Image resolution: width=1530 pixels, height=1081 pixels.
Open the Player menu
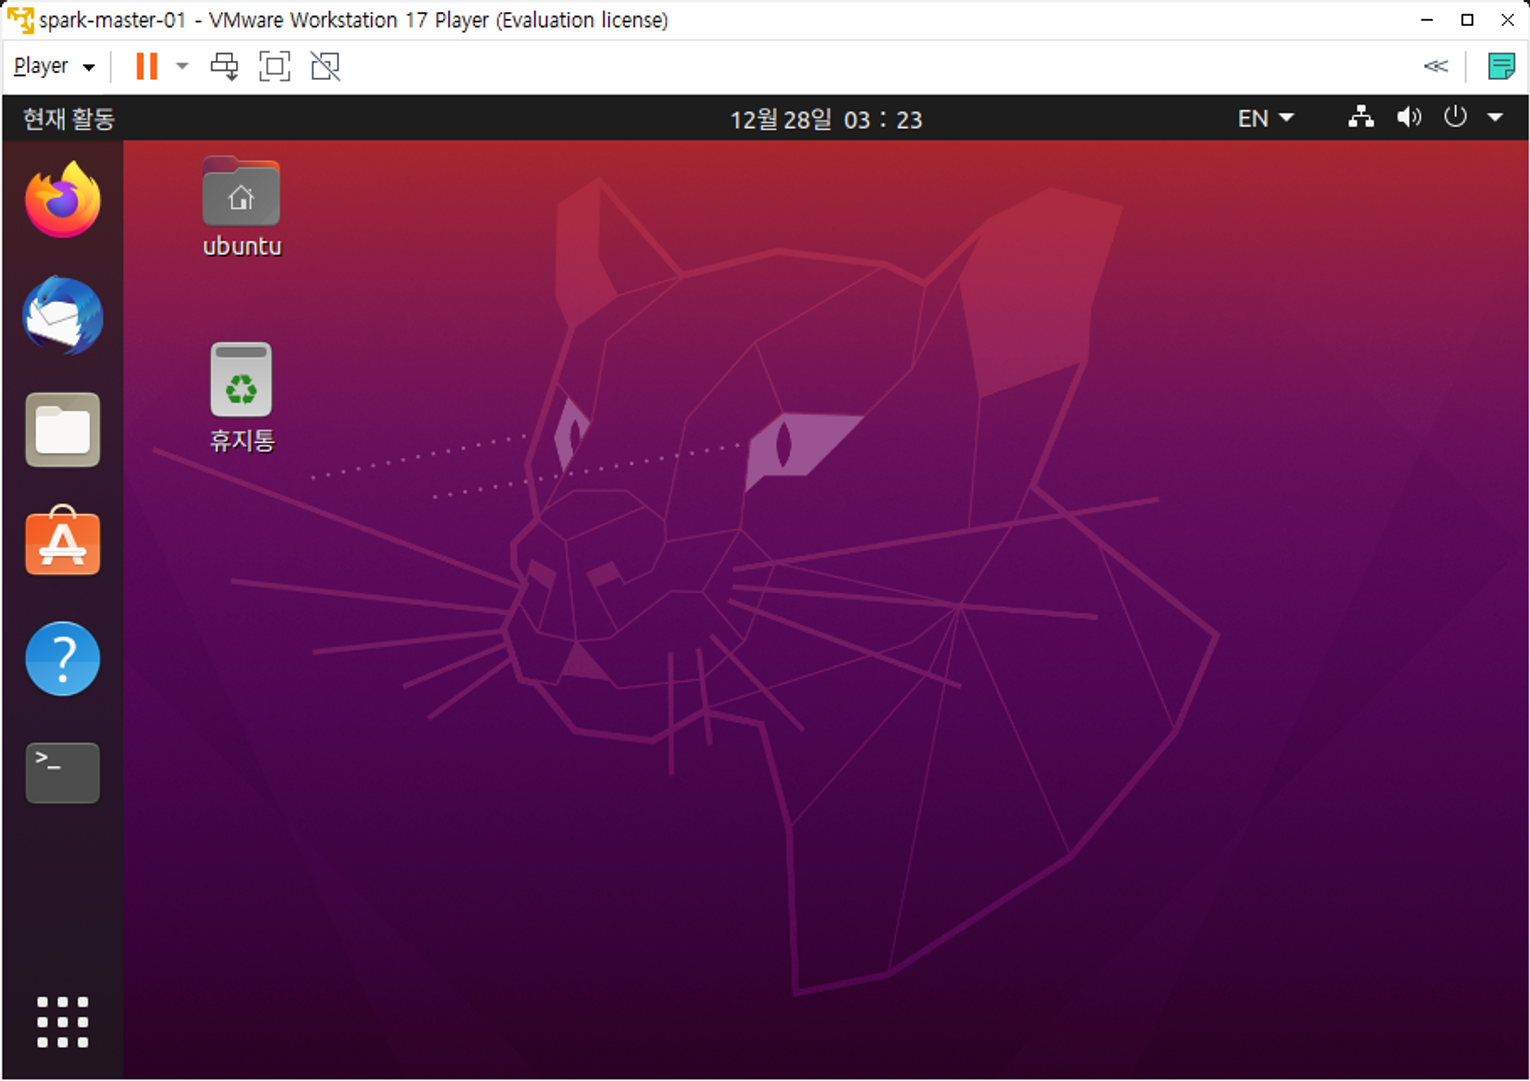pyautogui.click(x=54, y=66)
